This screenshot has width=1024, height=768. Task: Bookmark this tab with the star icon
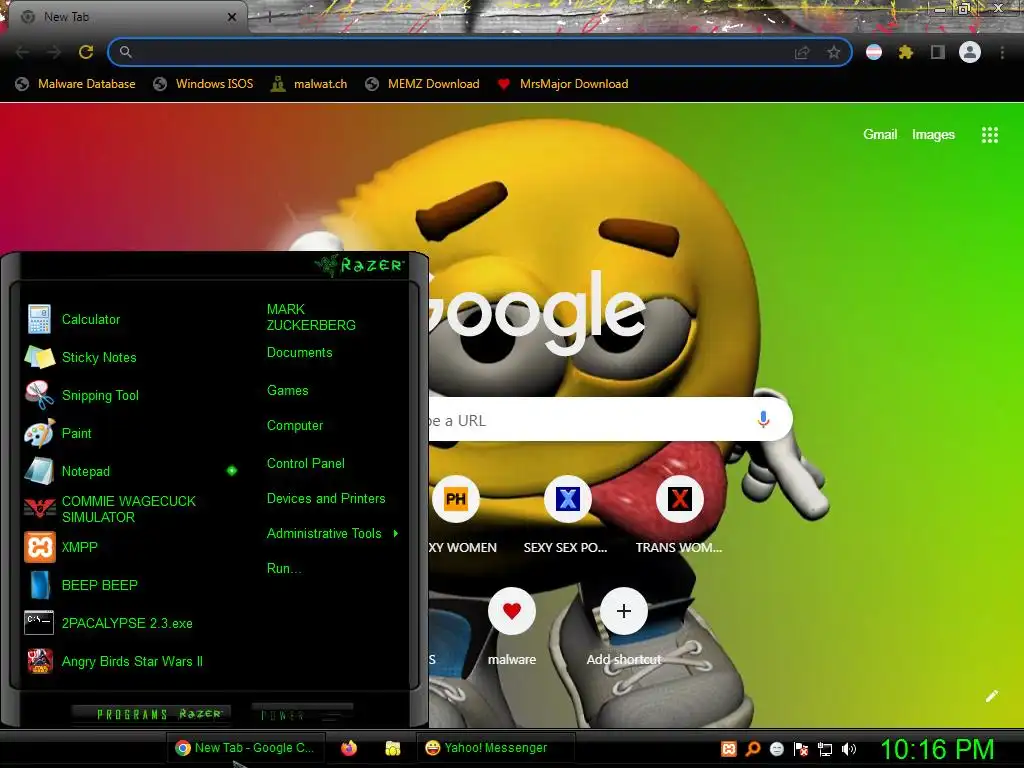click(833, 52)
